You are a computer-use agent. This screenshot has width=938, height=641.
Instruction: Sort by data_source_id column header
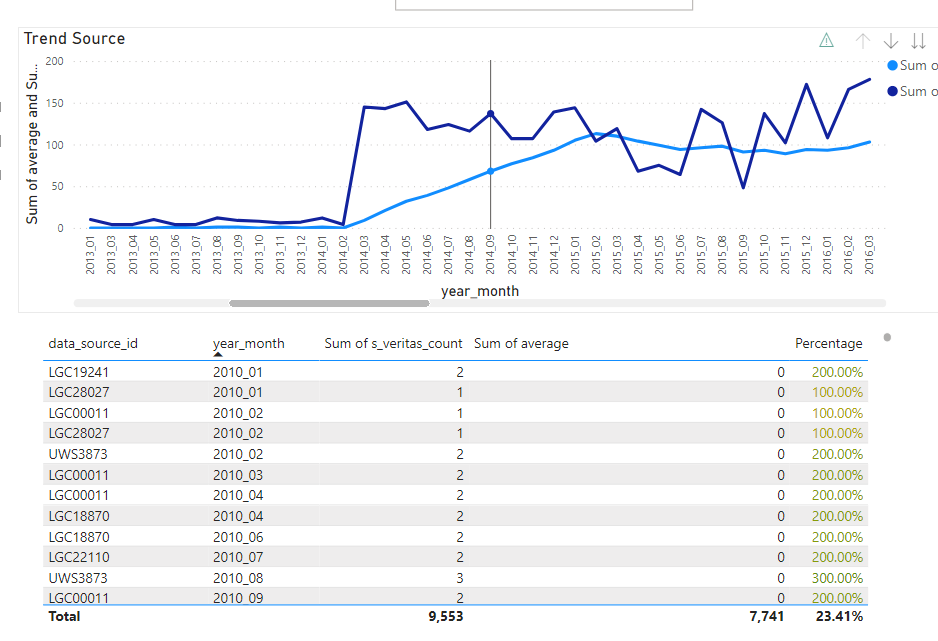pos(93,344)
